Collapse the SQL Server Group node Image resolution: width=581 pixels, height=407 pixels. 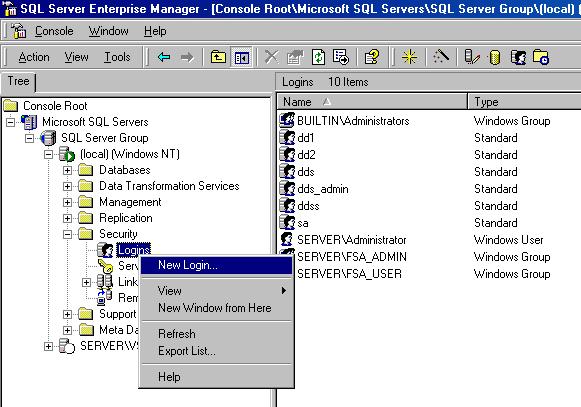coord(29,138)
